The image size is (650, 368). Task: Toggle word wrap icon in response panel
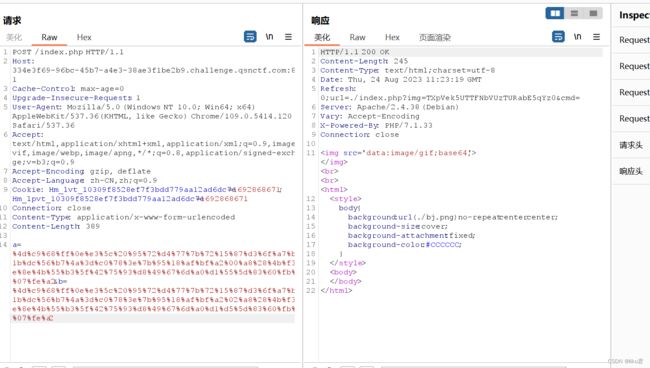tap(558, 37)
